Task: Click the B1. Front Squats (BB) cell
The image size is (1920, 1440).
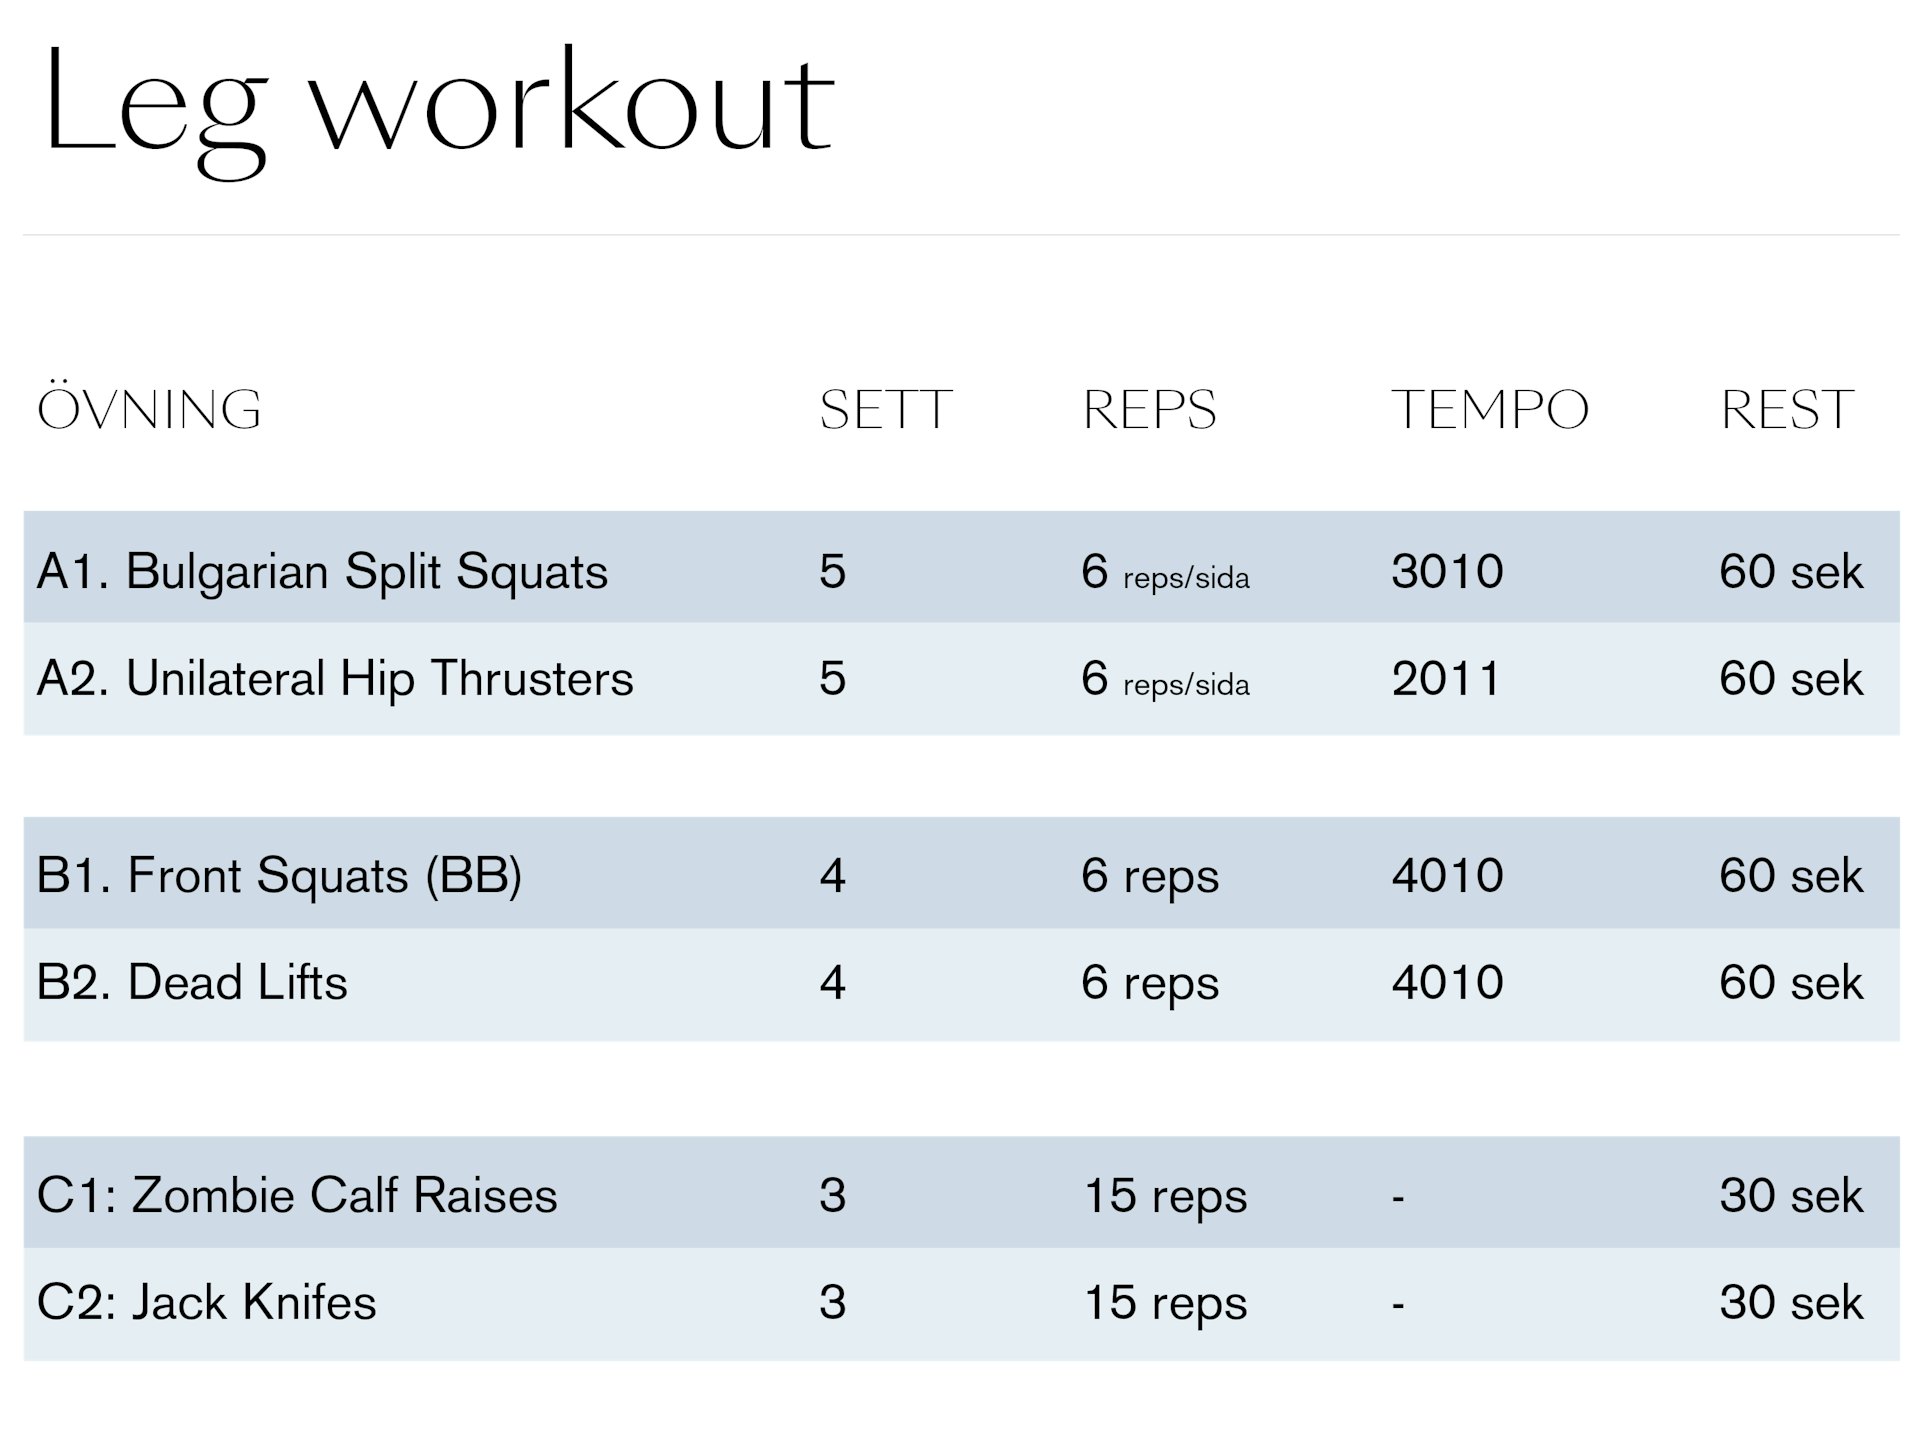Action: [x=279, y=876]
